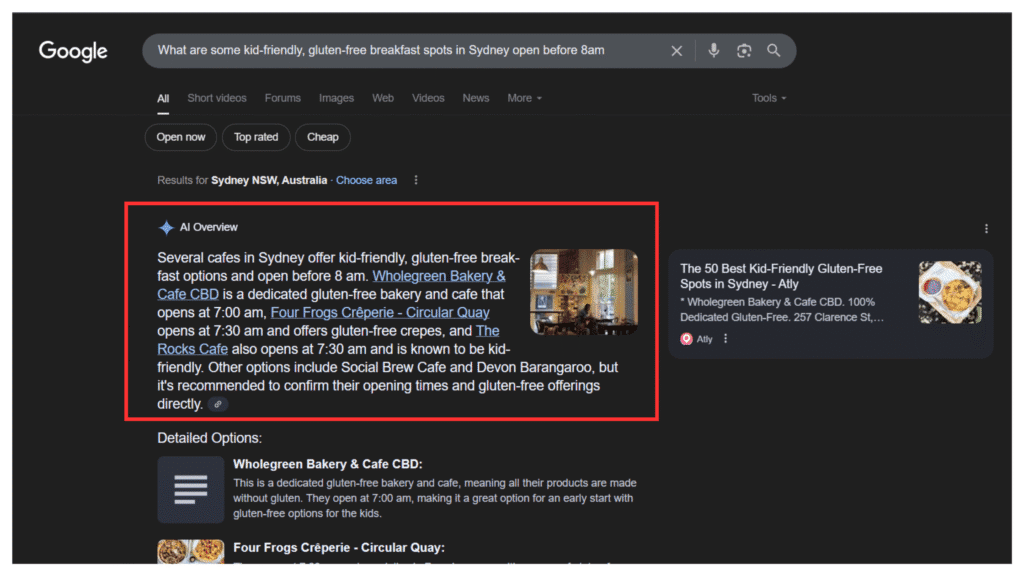Click the AI Overview sparkle icon
Screen dimensions: 1024x576
166,227
